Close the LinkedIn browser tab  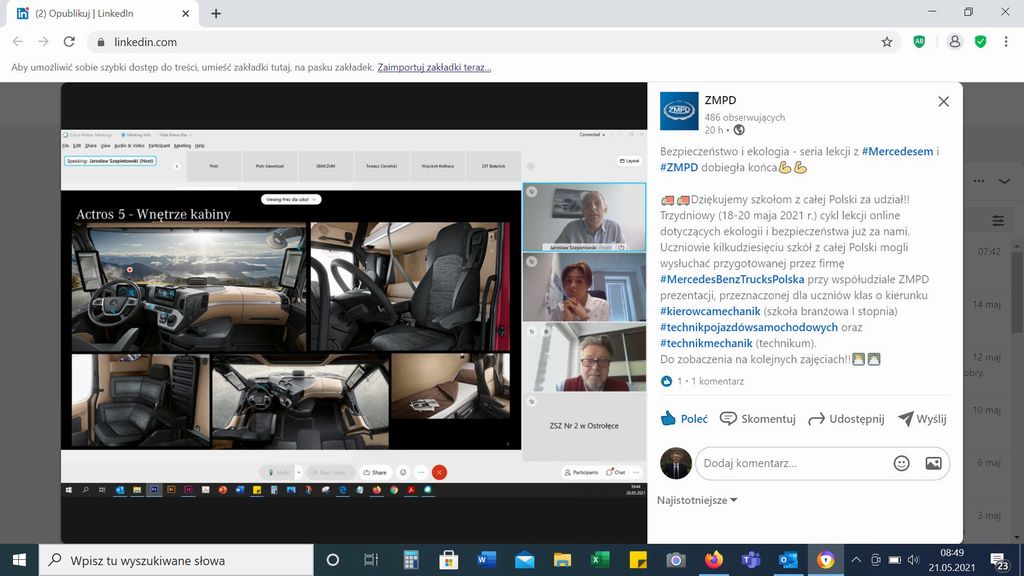tap(185, 13)
